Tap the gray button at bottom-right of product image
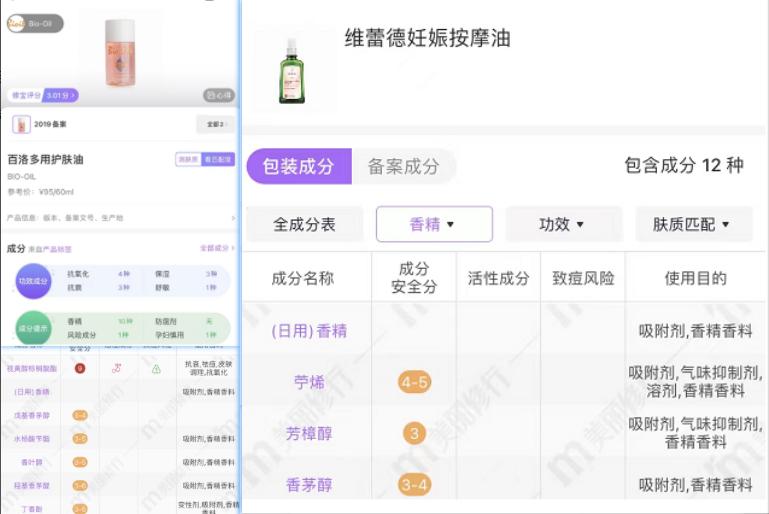This screenshot has width=769, height=514. (219, 96)
